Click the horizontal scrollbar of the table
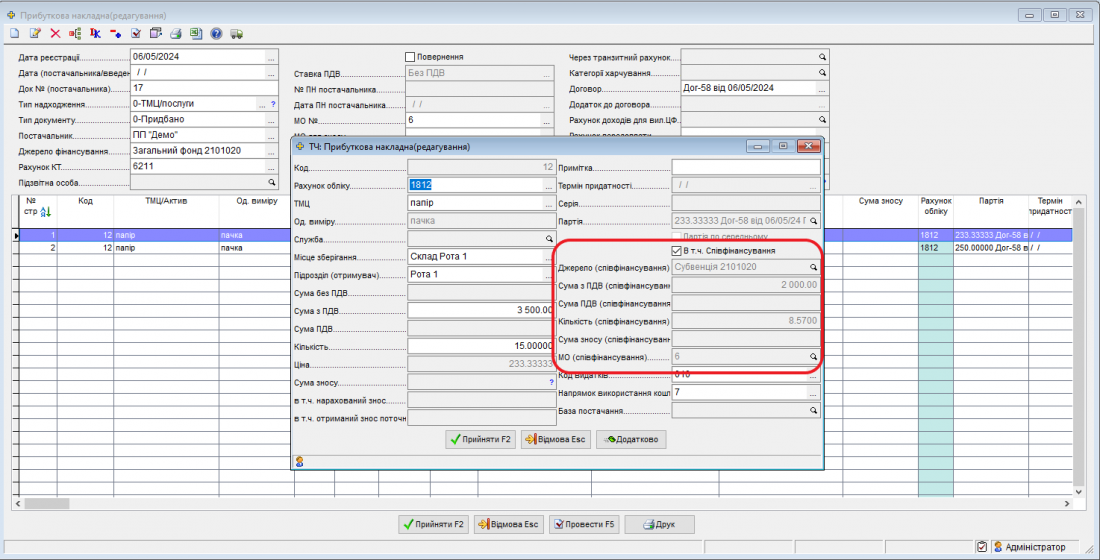The height and width of the screenshot is (560, 1100). [540, 502]
